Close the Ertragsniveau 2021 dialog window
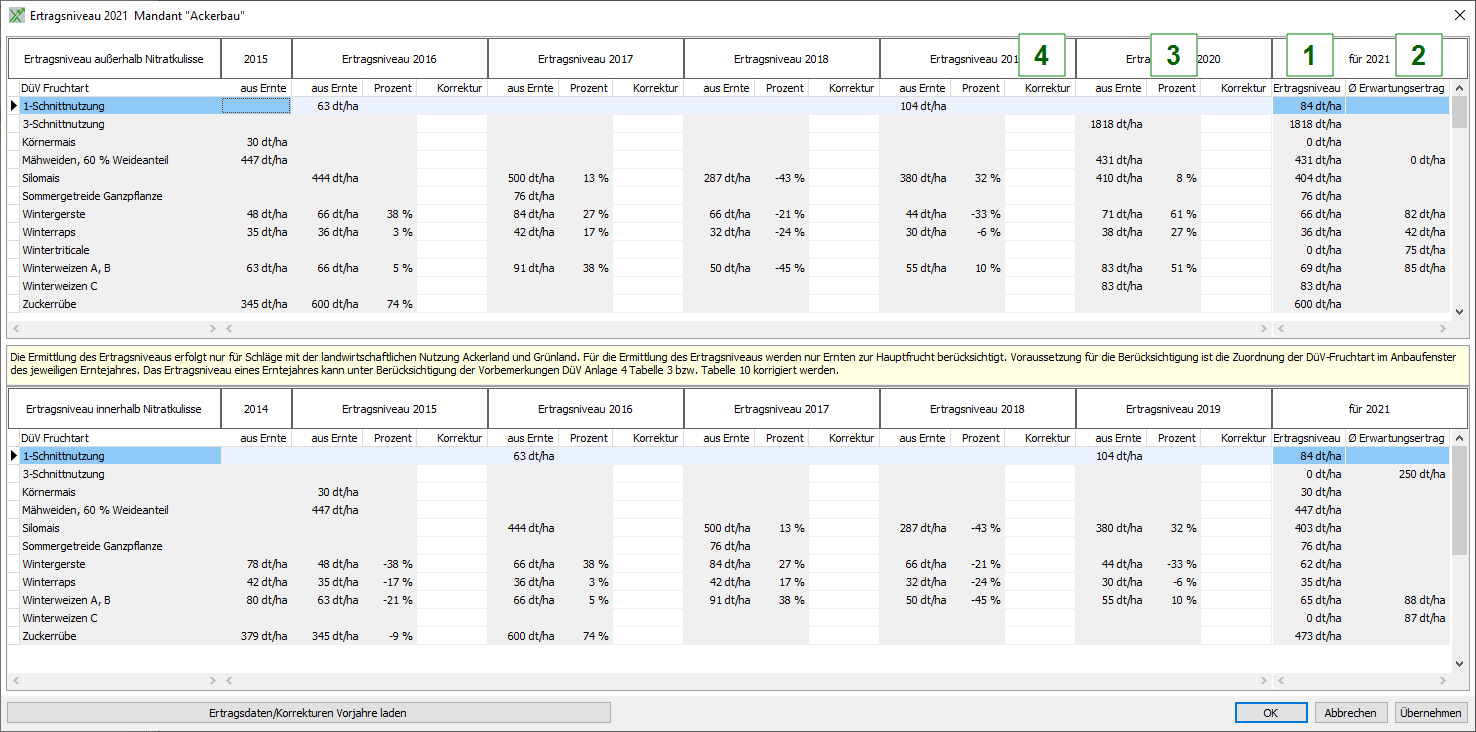1476x732 pixels. (1456, 16)
